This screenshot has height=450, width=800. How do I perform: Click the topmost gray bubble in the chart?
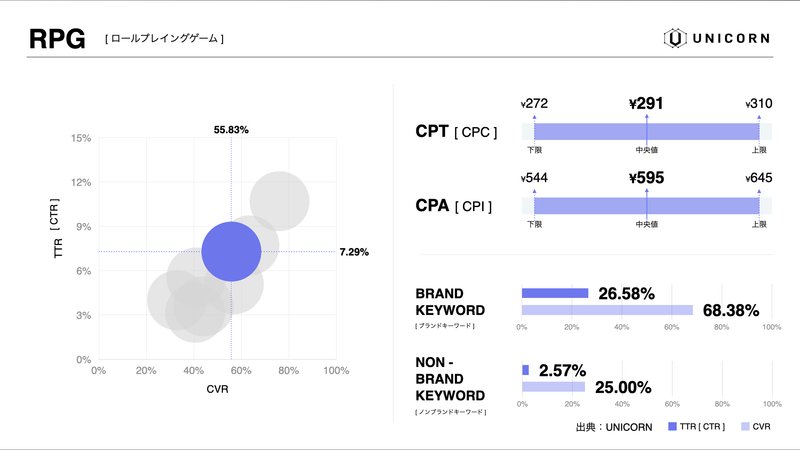(x=280, y=201)
